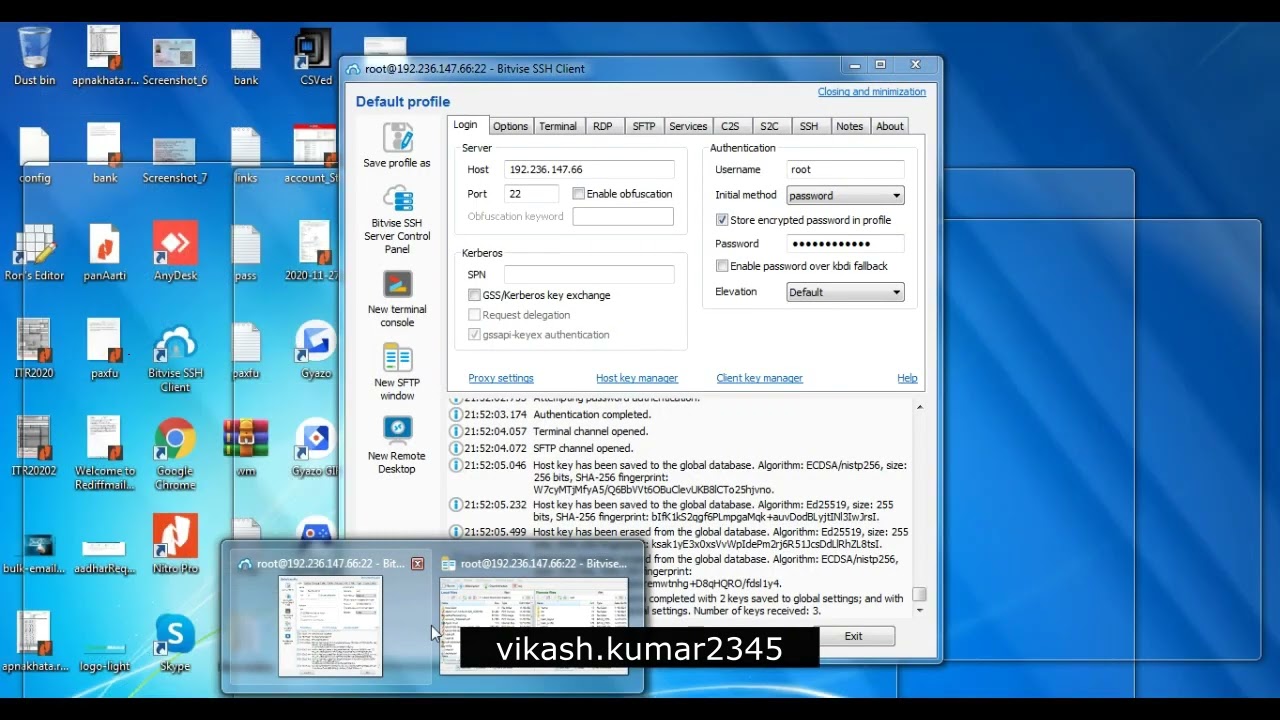This screenshot has width=1280, height=720.
Task: Open the Closing and minimization link
Action: pyautogui.click(x=871, y=91)
